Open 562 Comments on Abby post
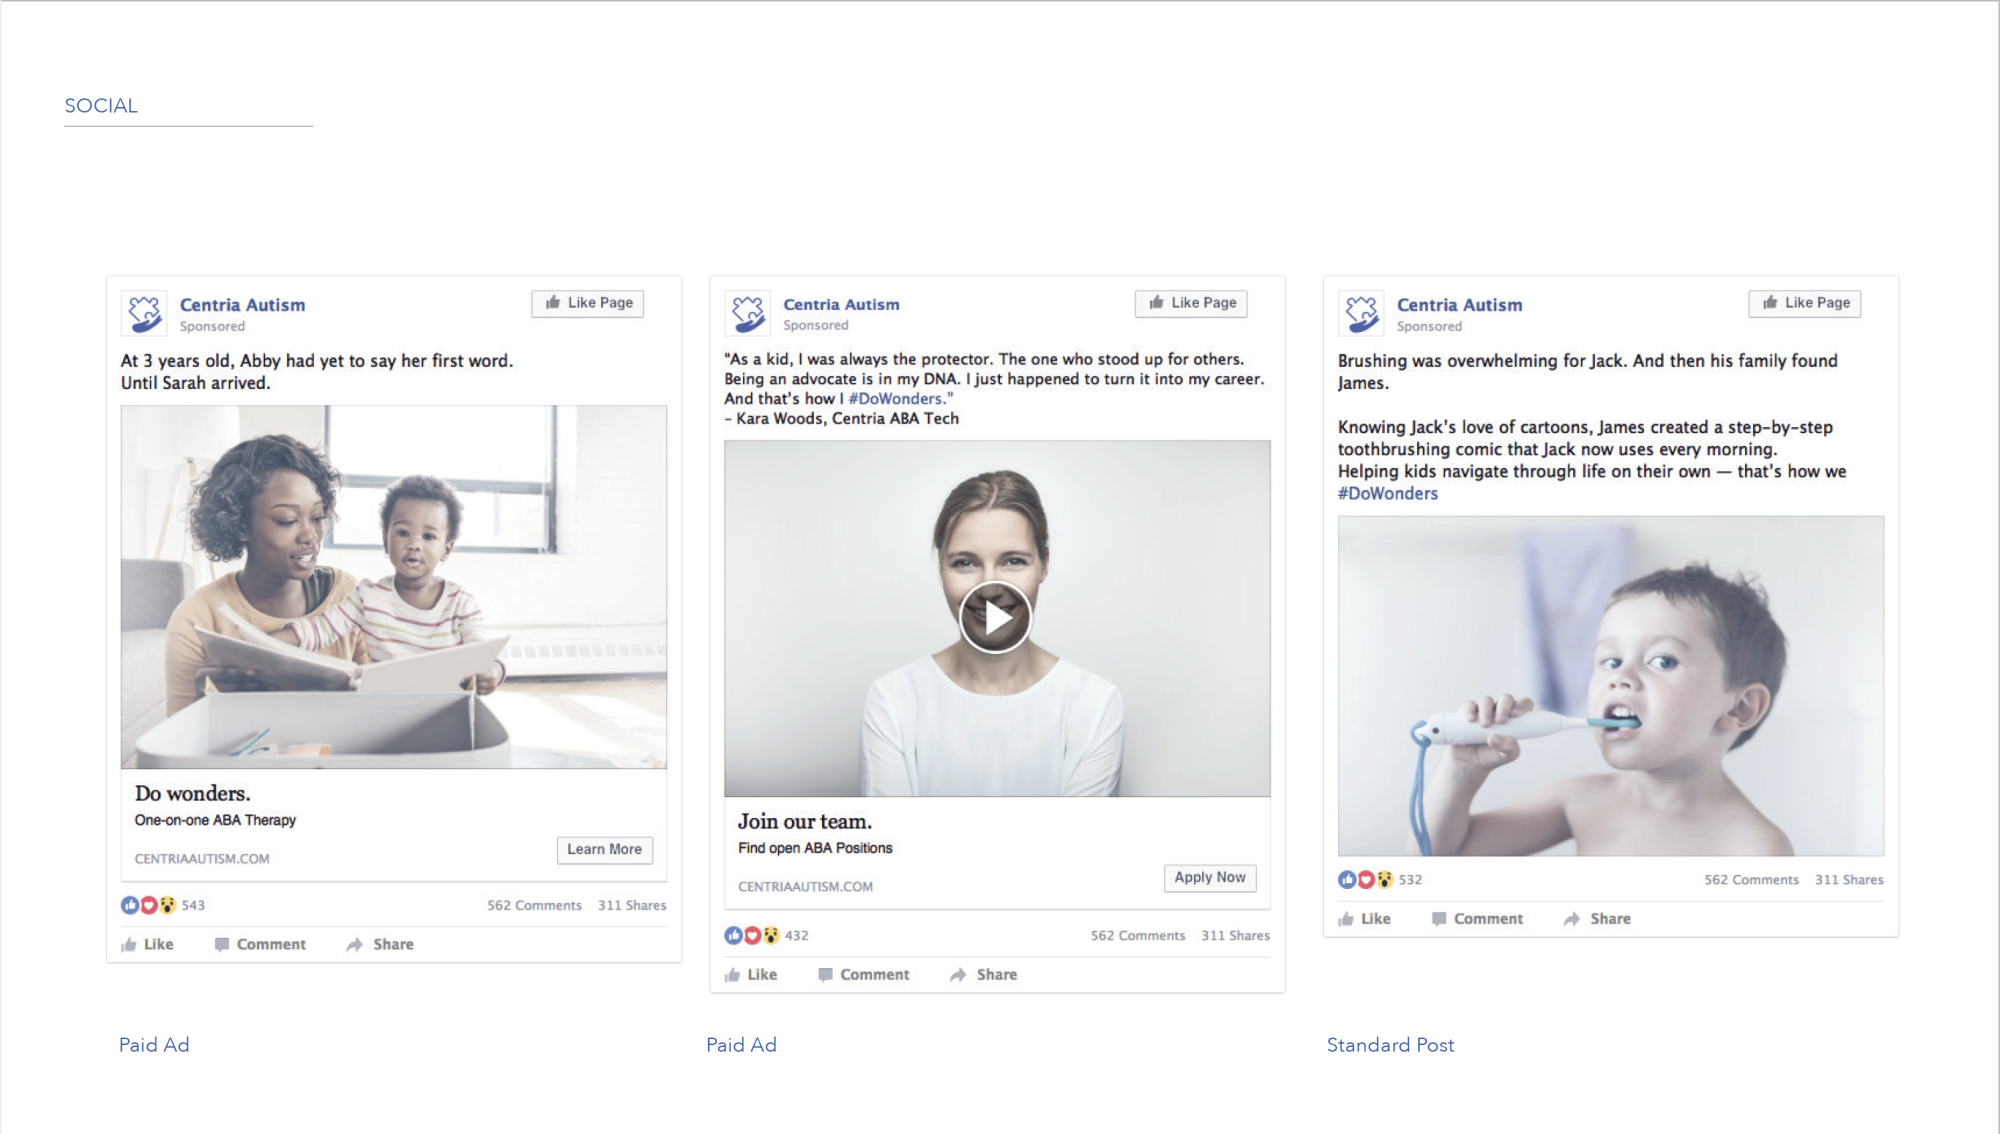2000x1134 pixels. 534,905
